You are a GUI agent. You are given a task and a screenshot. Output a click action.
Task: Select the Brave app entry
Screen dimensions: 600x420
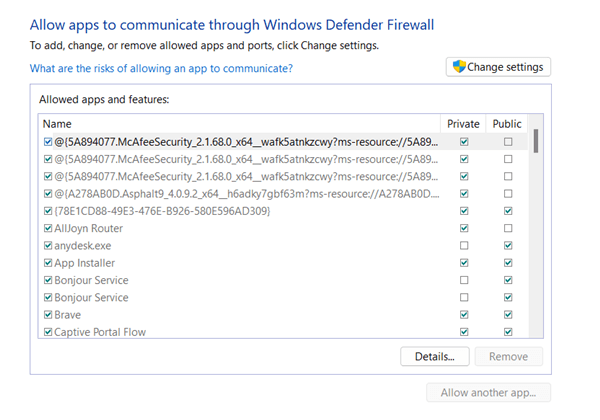(x=68, y=314)
